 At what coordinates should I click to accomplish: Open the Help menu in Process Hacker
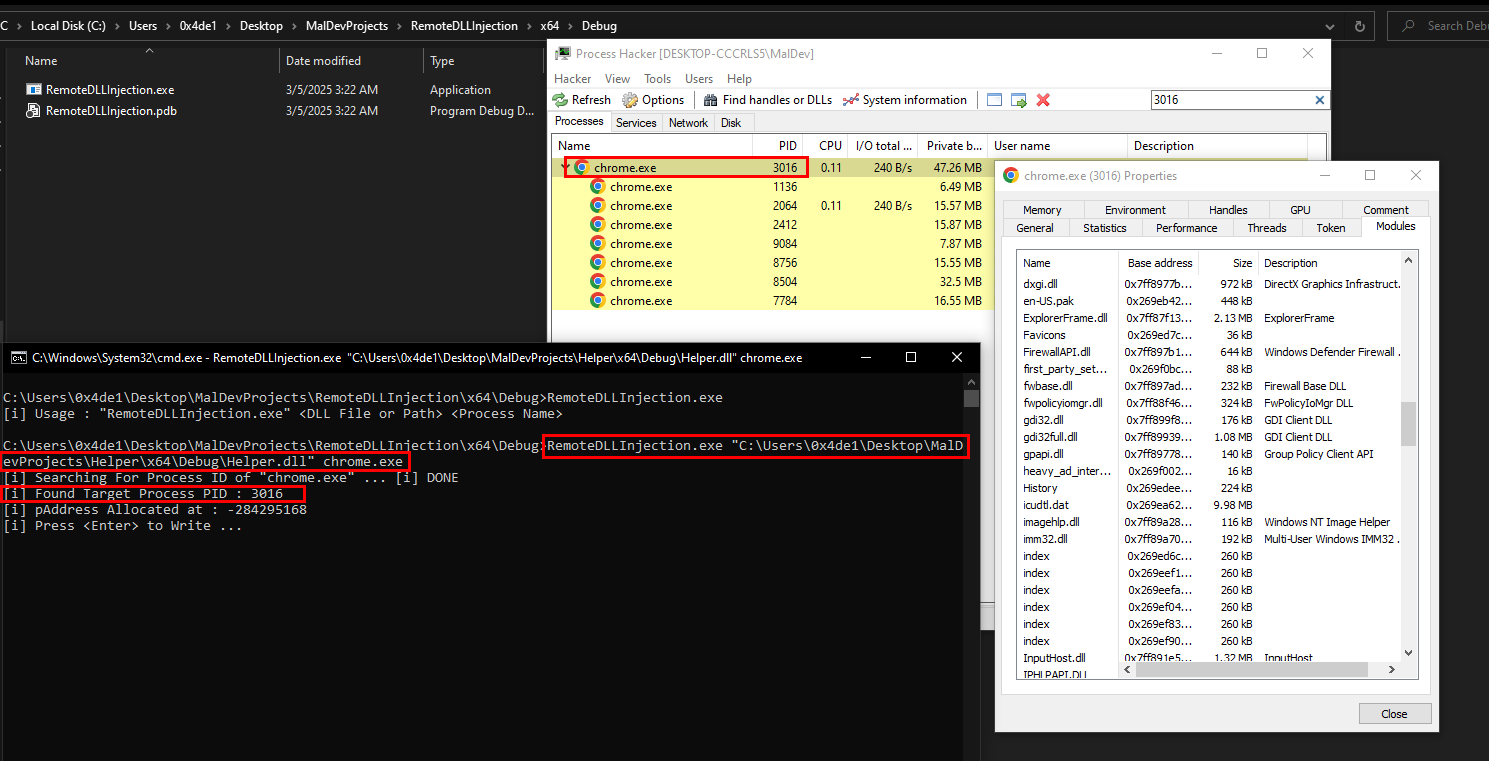tap(739, 78)
